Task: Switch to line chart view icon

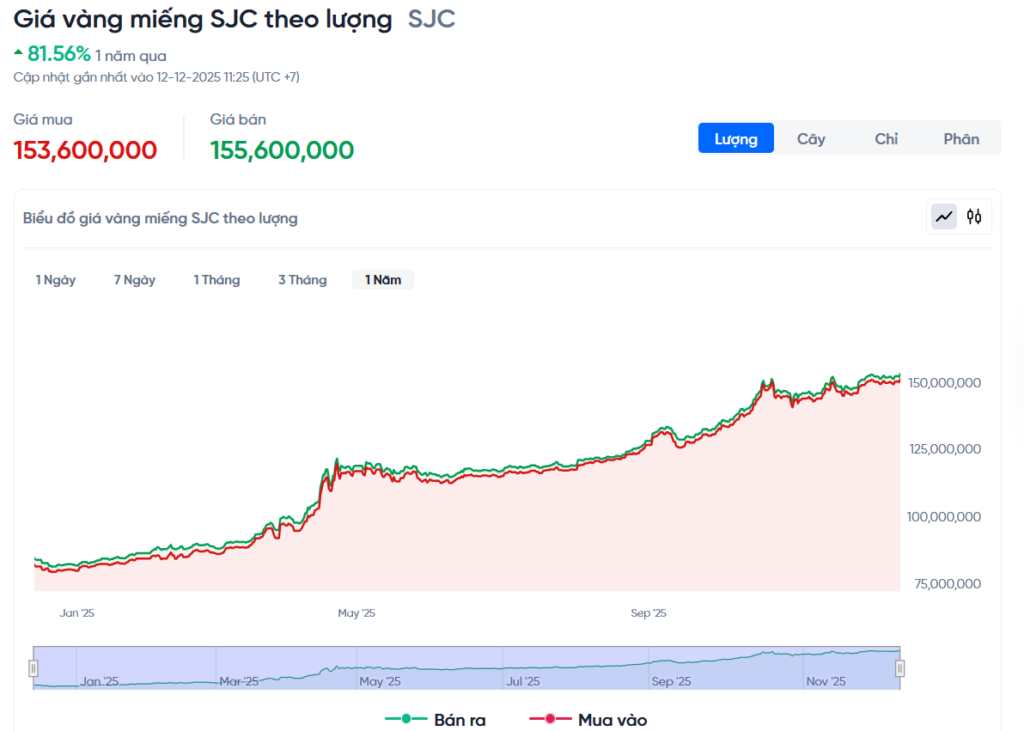Action: (944, 216)
